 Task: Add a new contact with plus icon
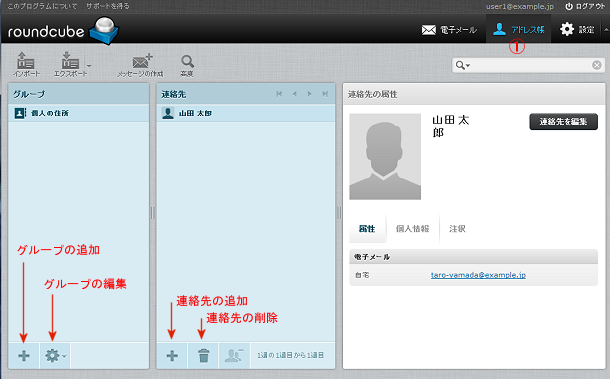(172, 356)
